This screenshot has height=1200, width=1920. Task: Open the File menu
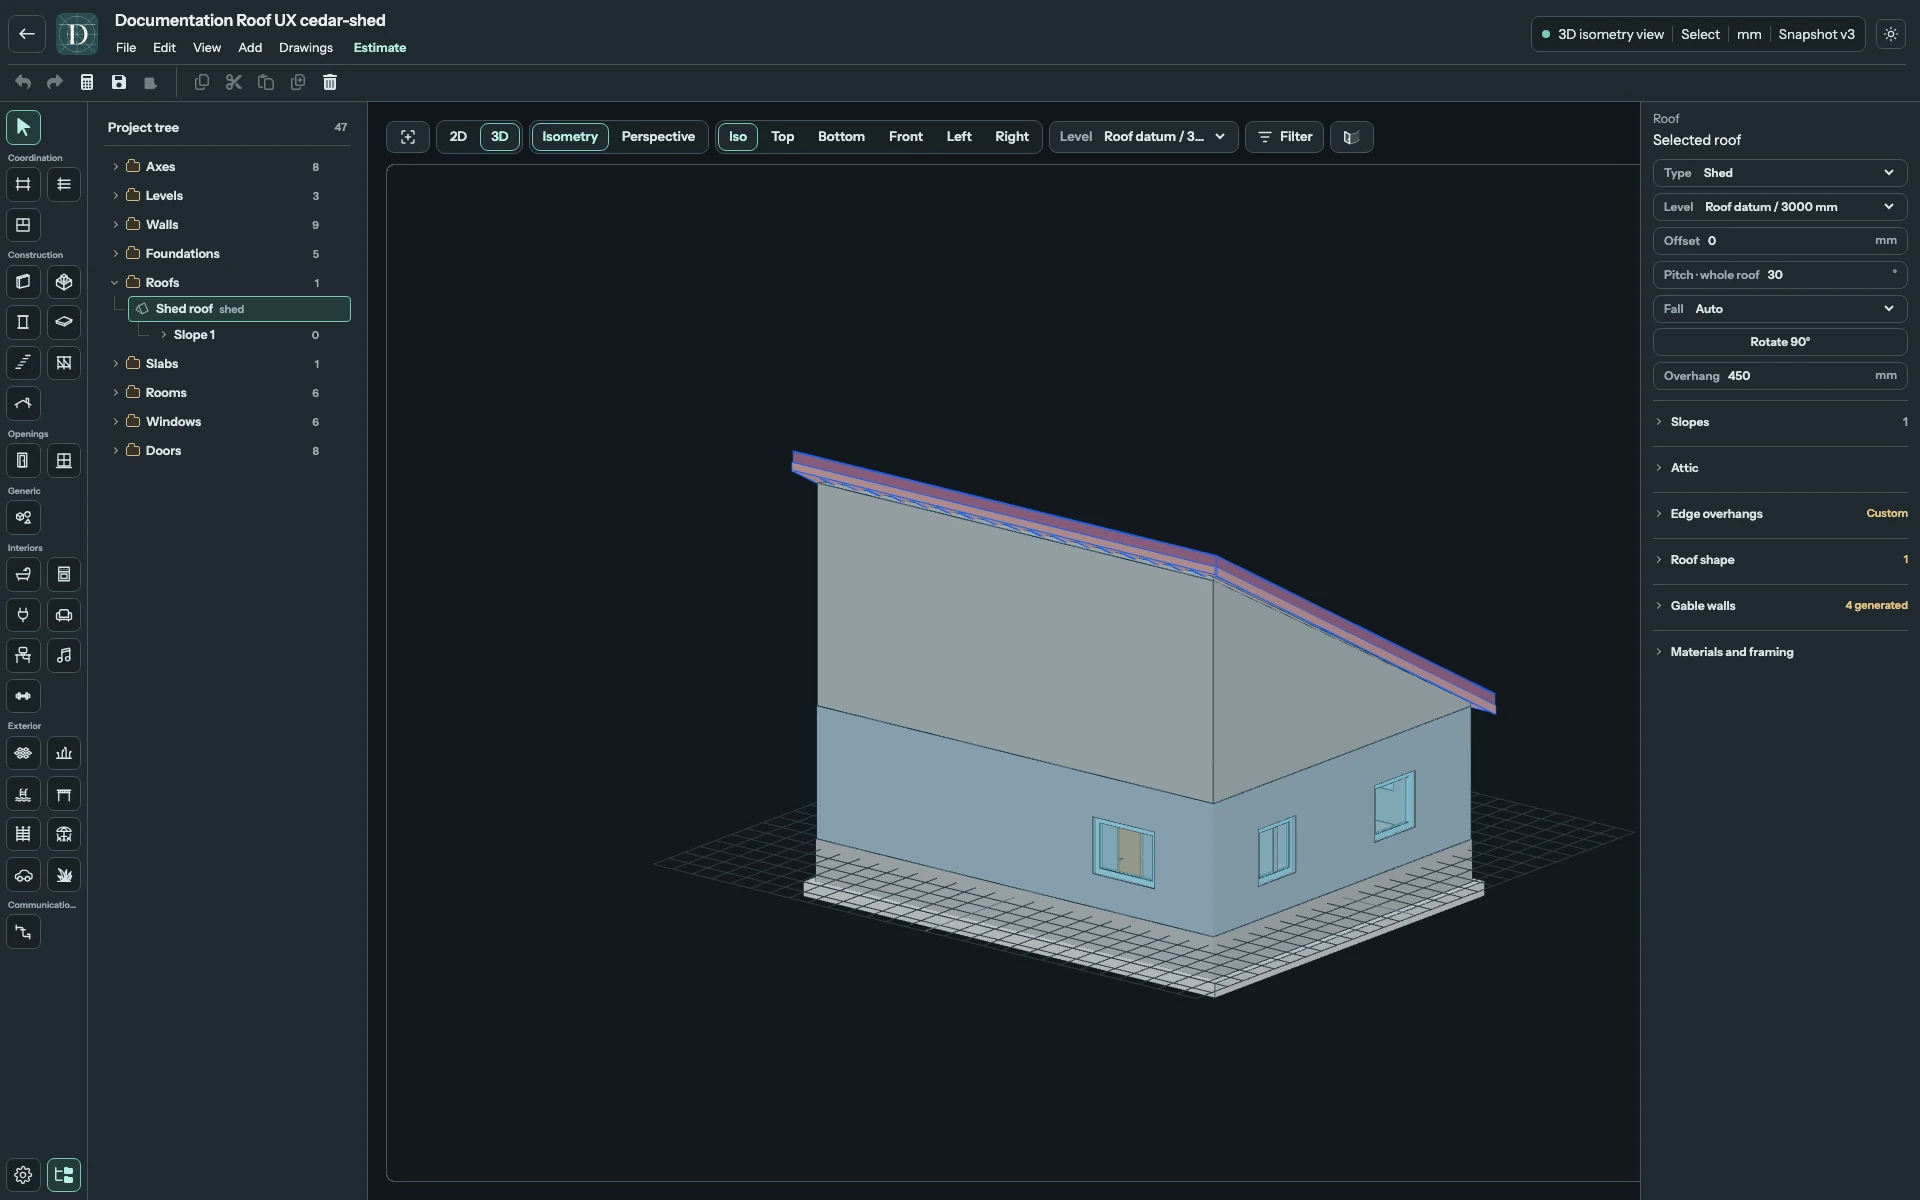[x=126, y=48]
